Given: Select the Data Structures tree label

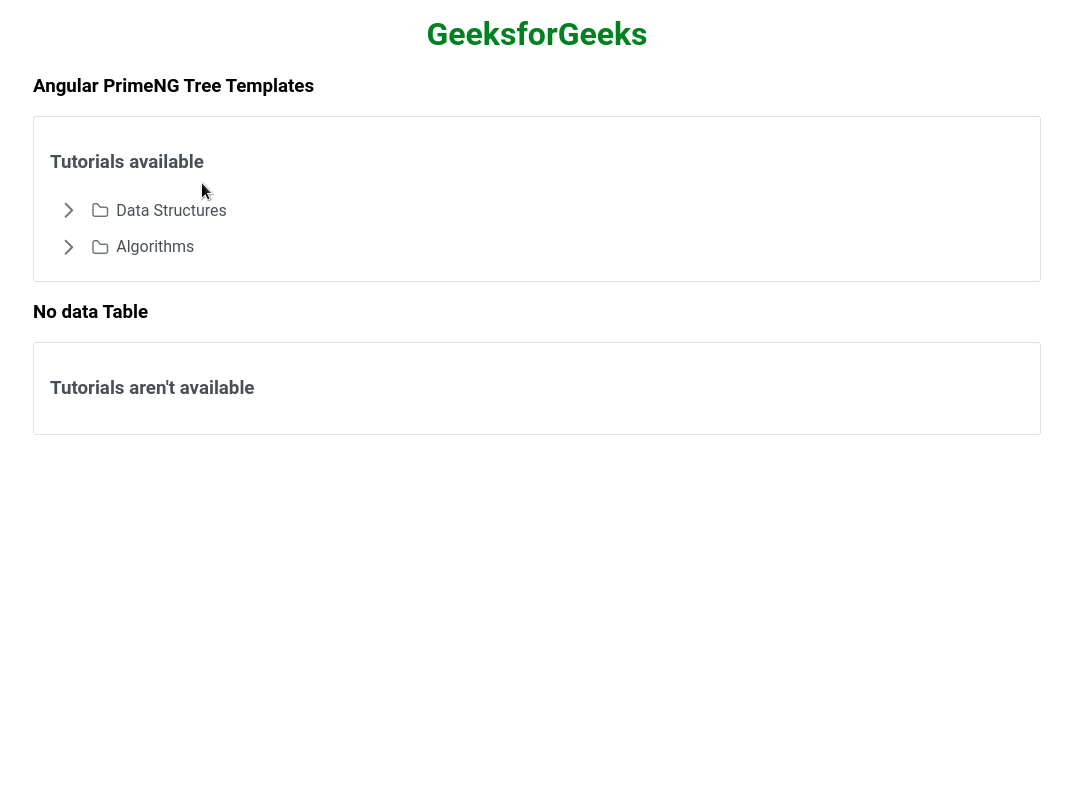Looking at the screenshot, I should (x=171, y=210).
